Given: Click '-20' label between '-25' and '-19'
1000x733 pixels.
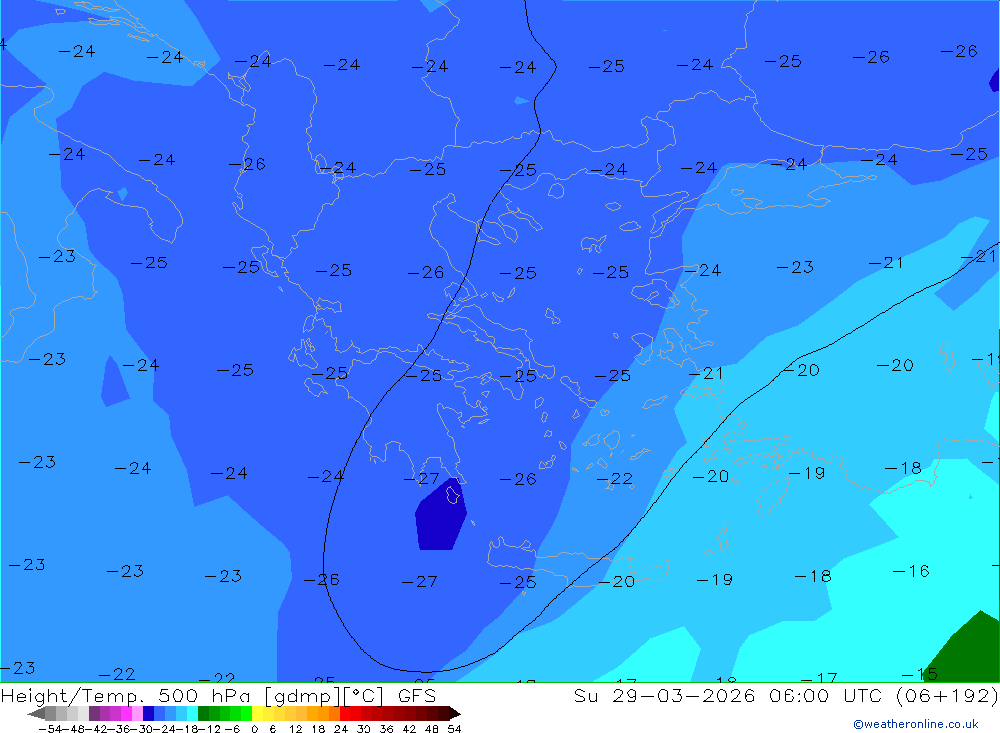Looking at the screenshot, I should point(617,581).
